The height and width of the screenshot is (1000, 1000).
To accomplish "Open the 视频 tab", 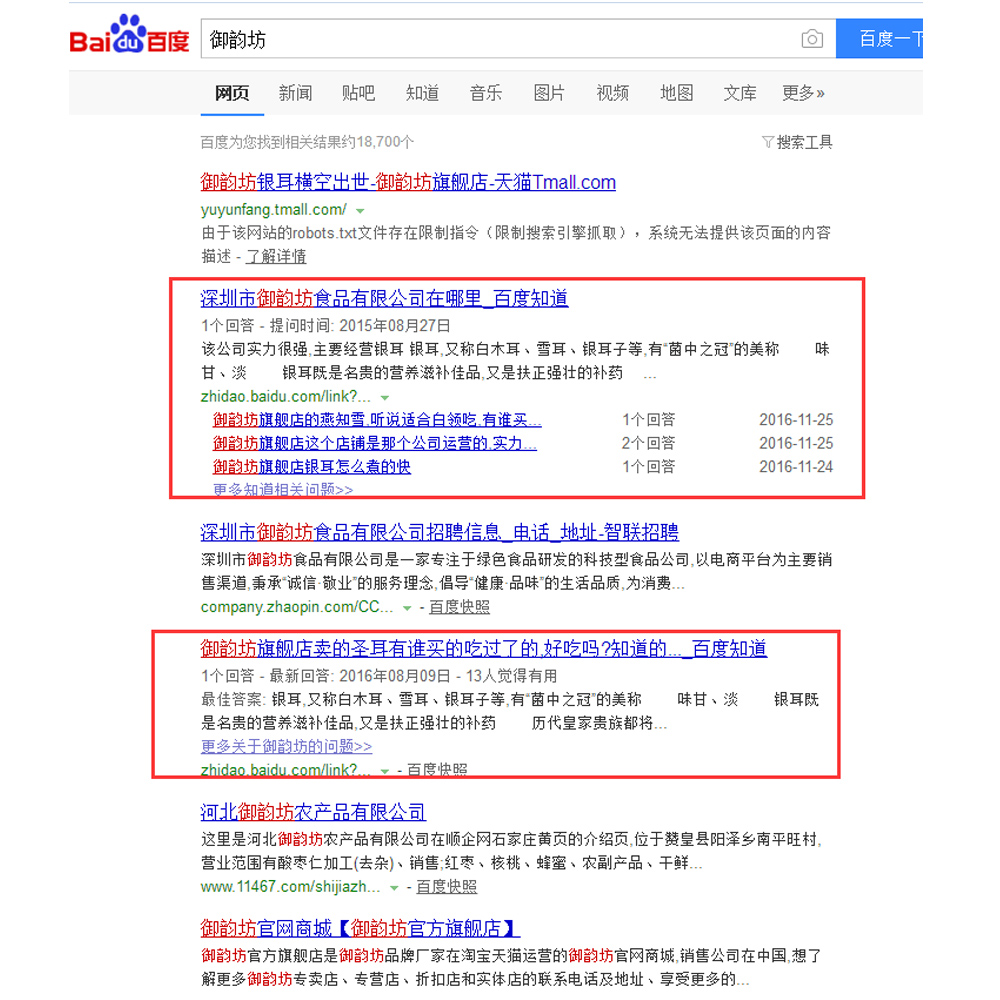I will click(x=613, y=93).
